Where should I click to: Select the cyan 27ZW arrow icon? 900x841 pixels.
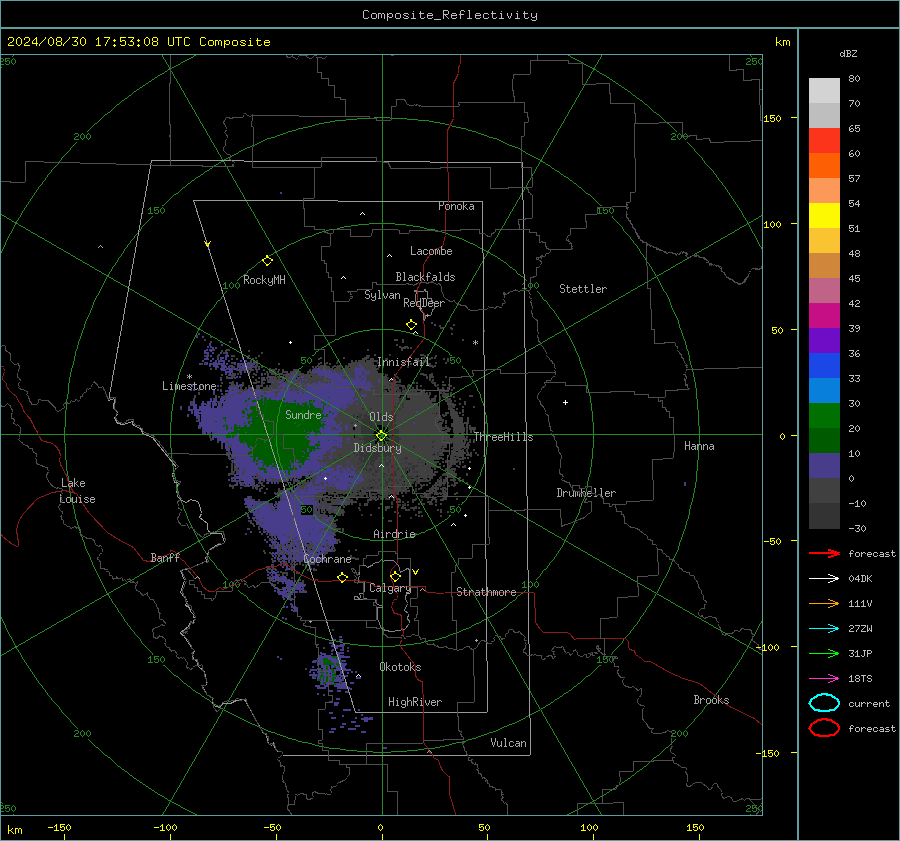[824, 629]
